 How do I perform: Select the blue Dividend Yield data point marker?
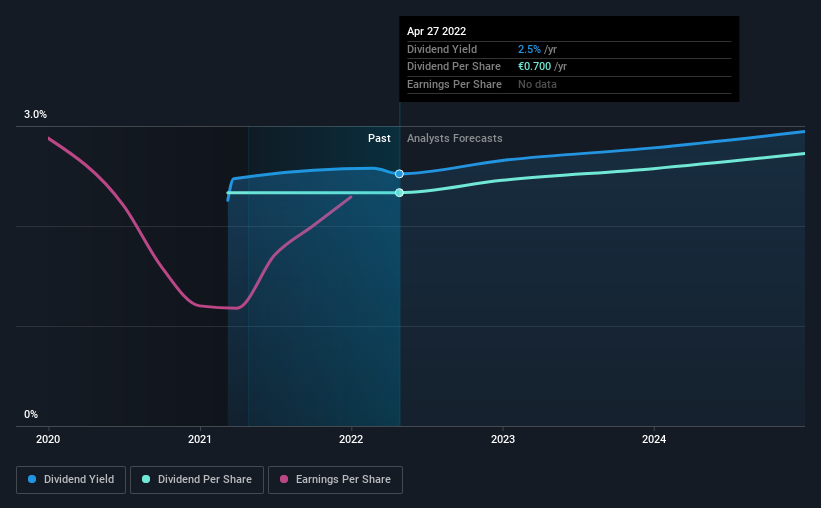[399, 174]
